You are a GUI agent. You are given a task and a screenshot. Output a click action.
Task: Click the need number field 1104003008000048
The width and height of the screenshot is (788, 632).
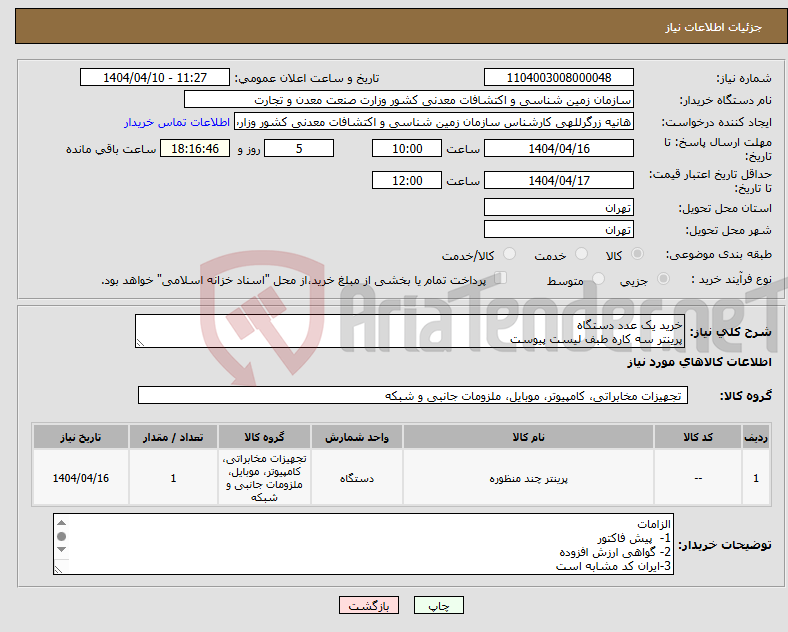[x=559, y=77]
